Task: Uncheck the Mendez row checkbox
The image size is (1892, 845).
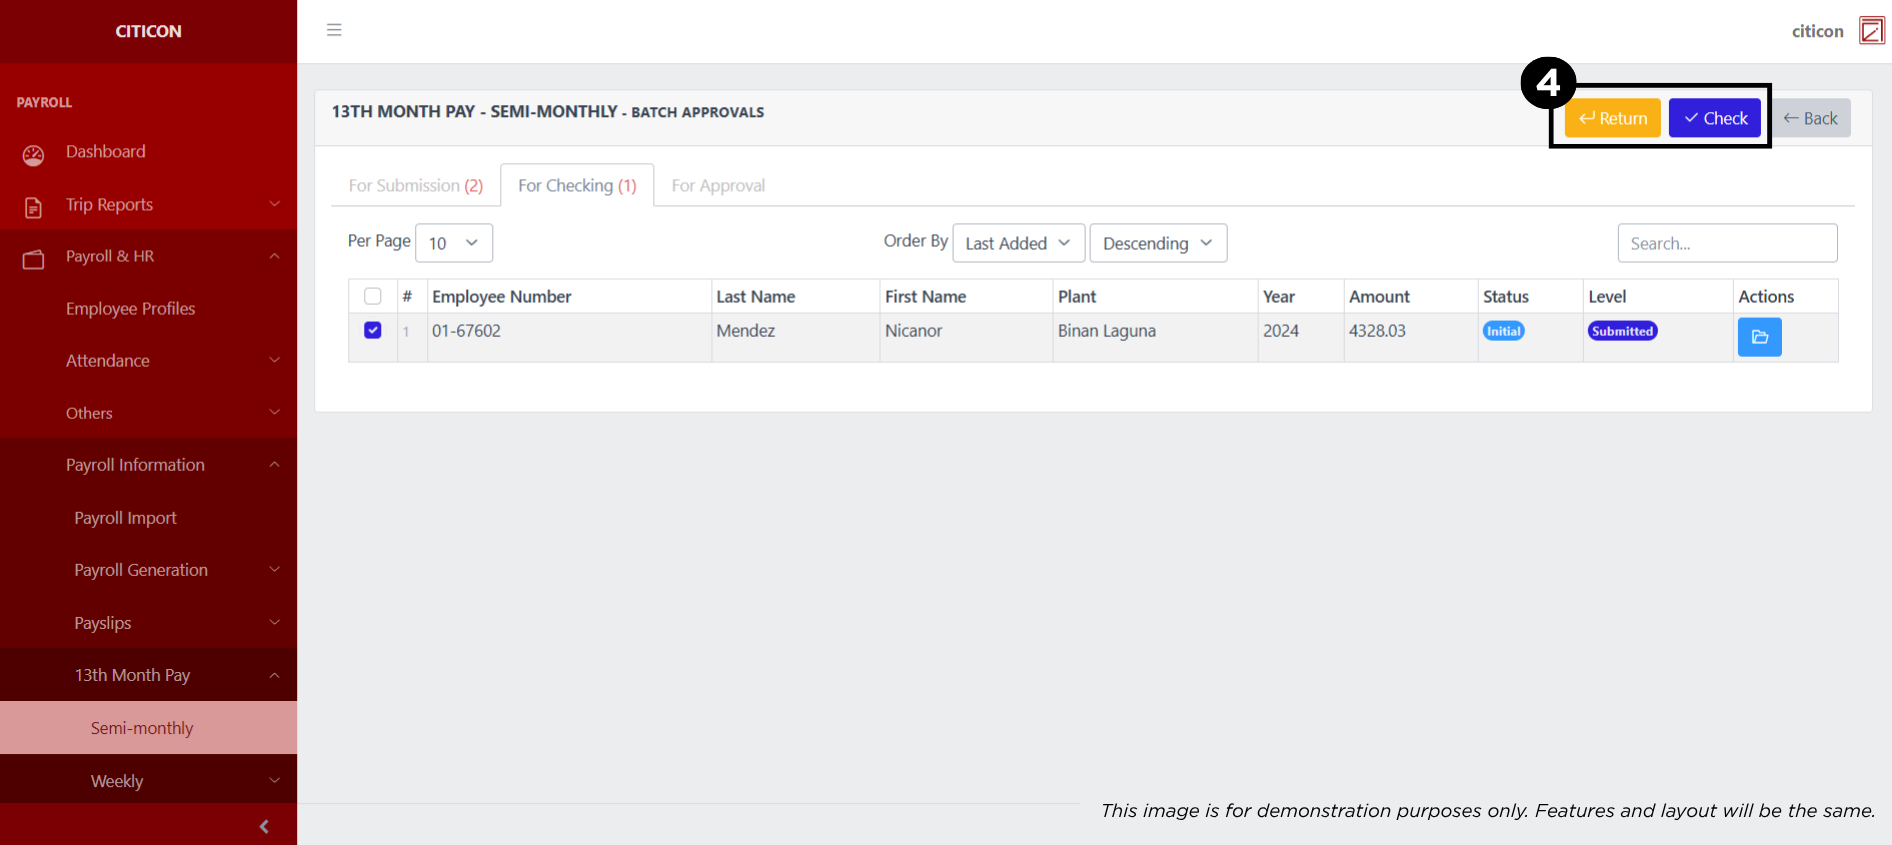Action: [373, 330]
